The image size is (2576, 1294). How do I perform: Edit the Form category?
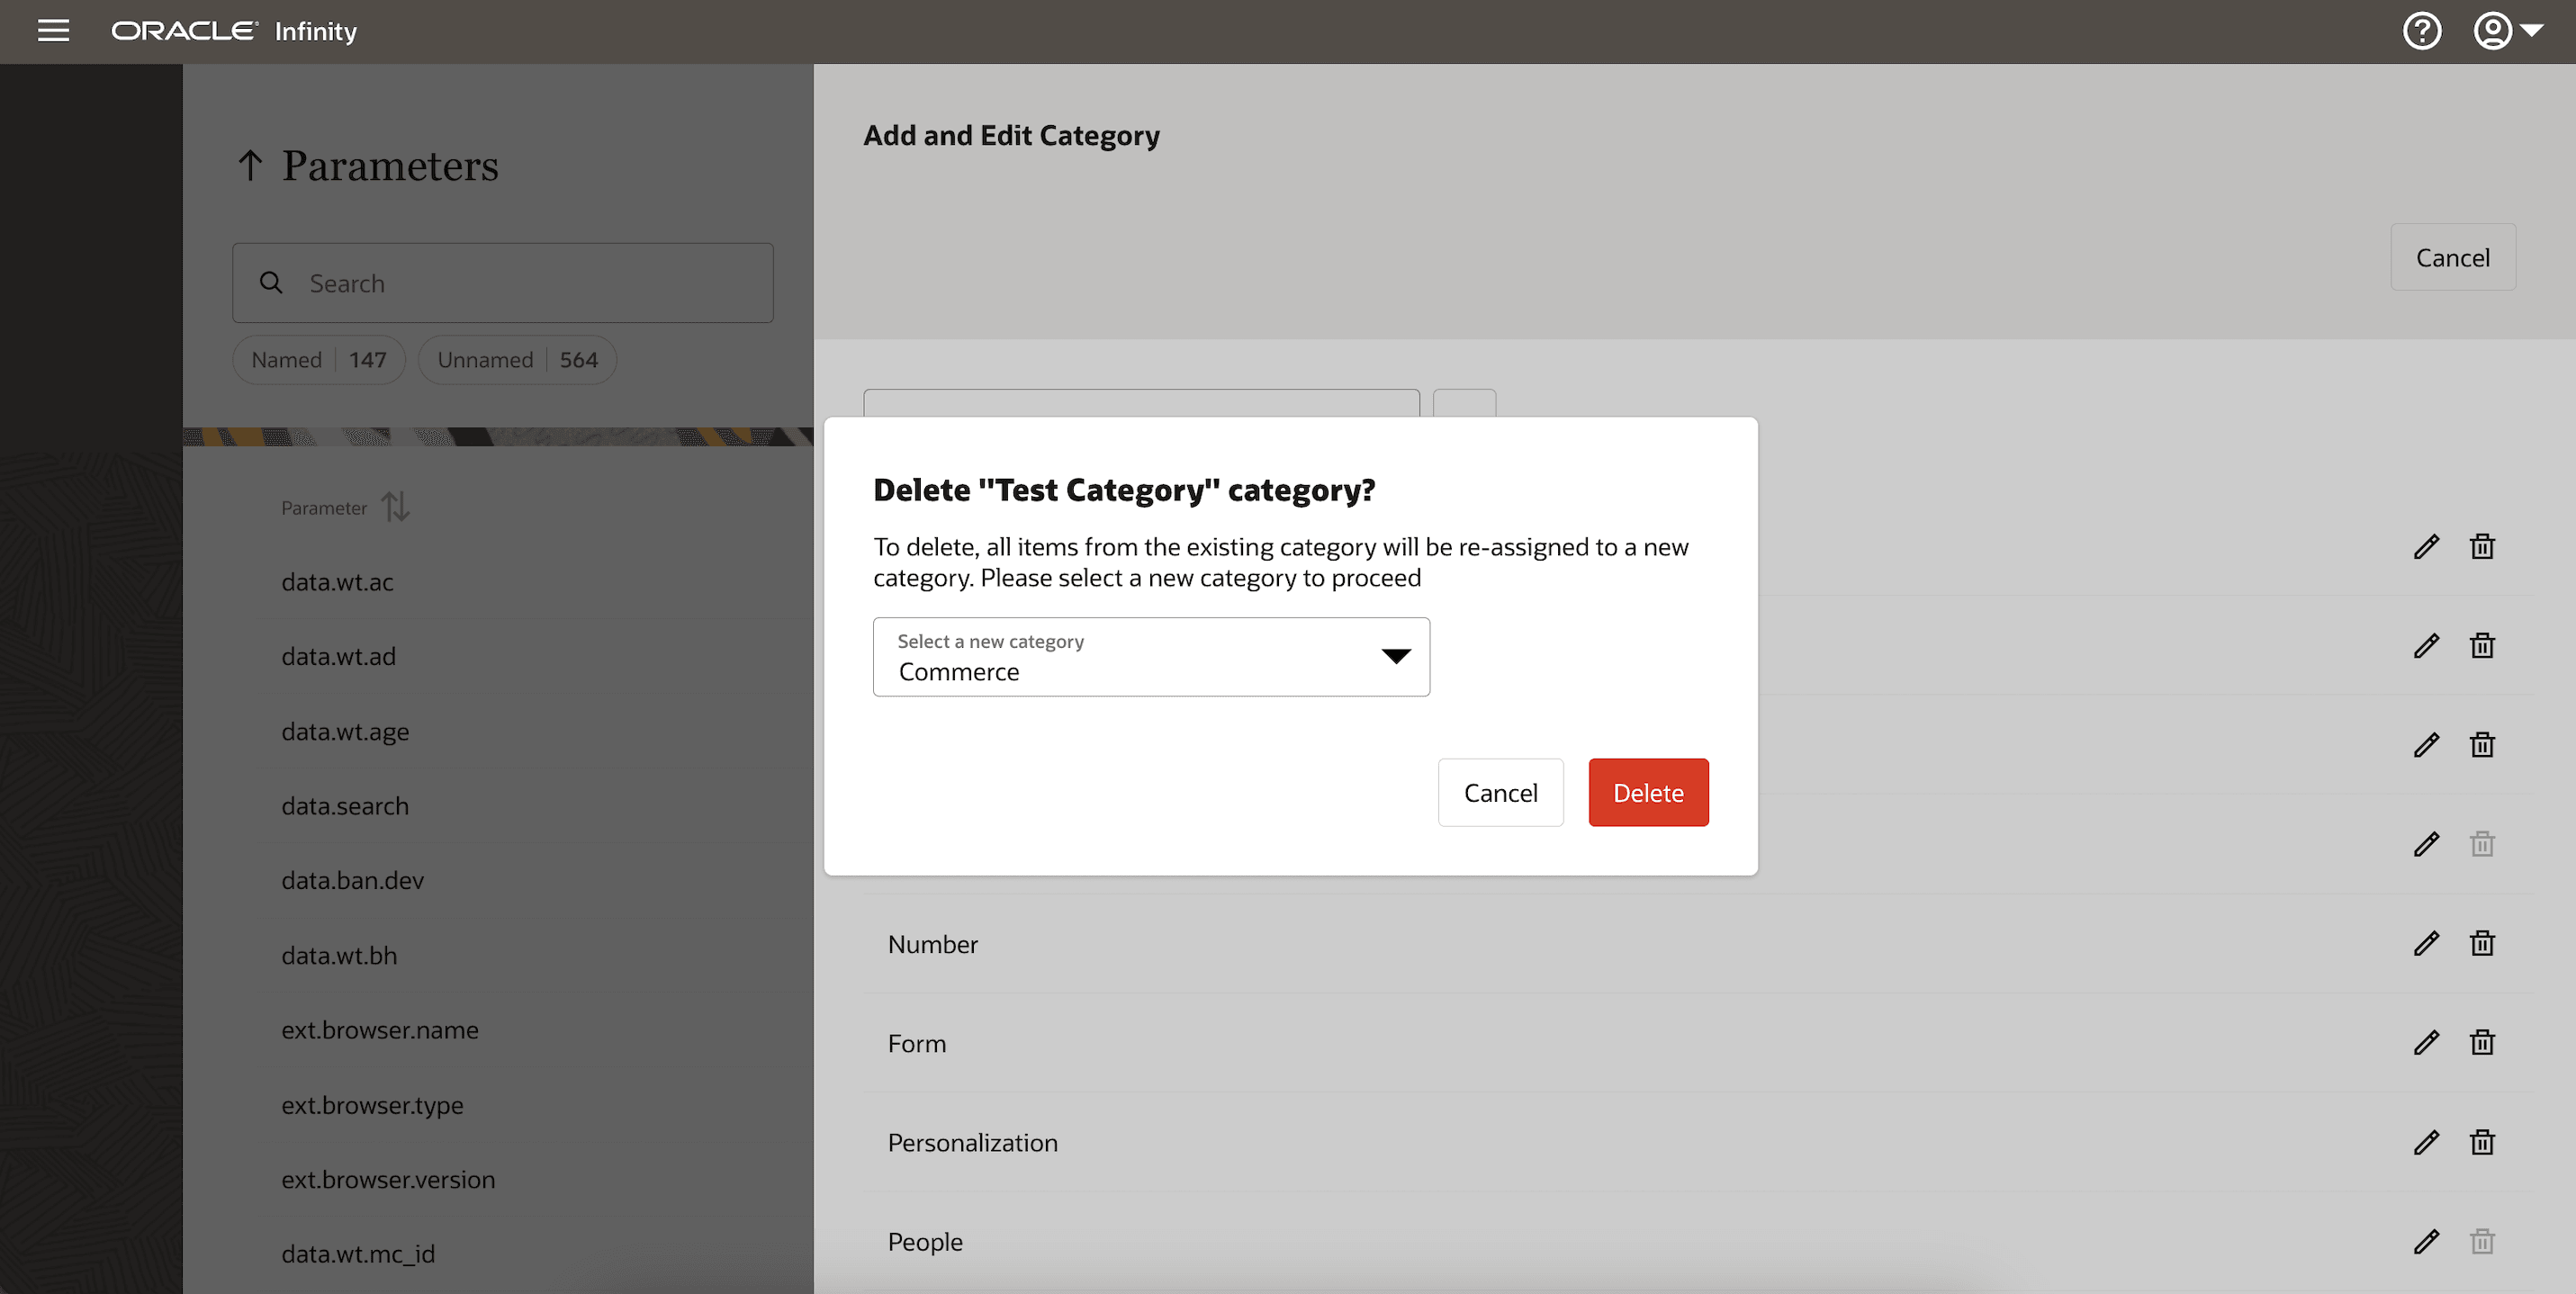coord(2426,1043)
